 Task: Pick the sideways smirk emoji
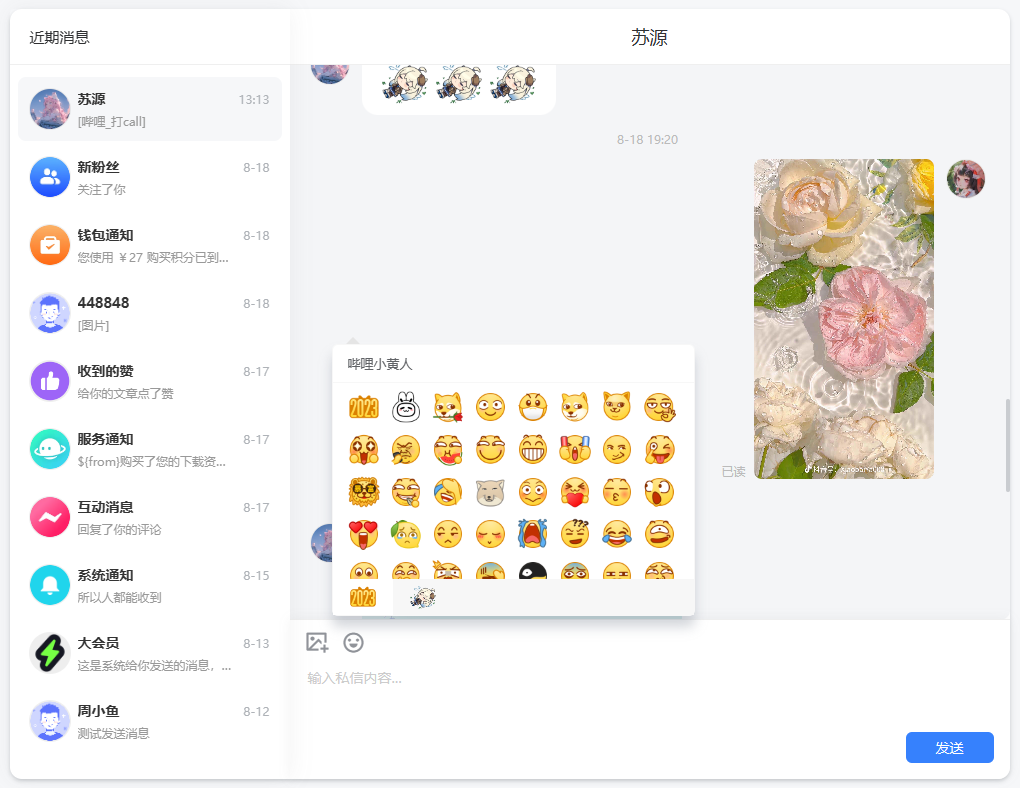coord(617,450)
